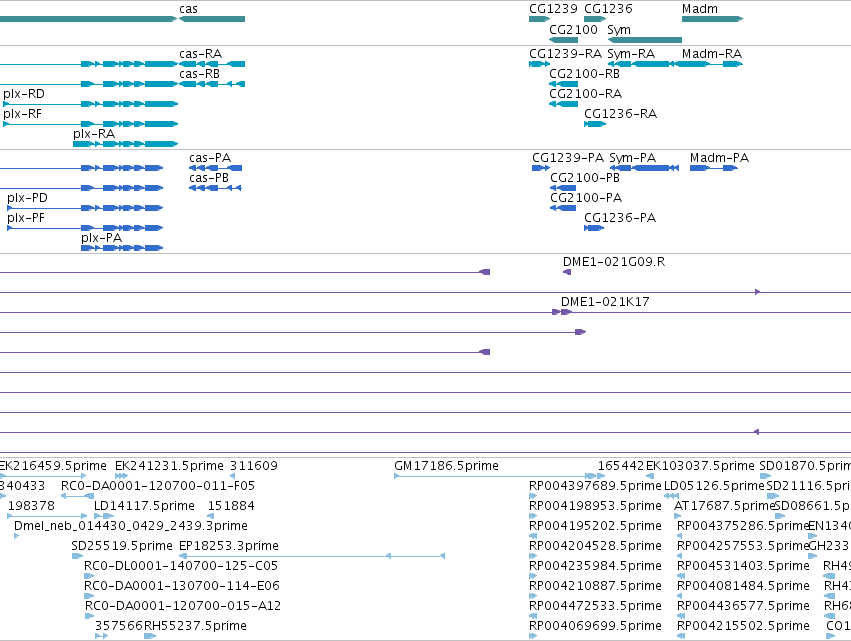Select the LD14117.5prime EST label

(144, 506)
